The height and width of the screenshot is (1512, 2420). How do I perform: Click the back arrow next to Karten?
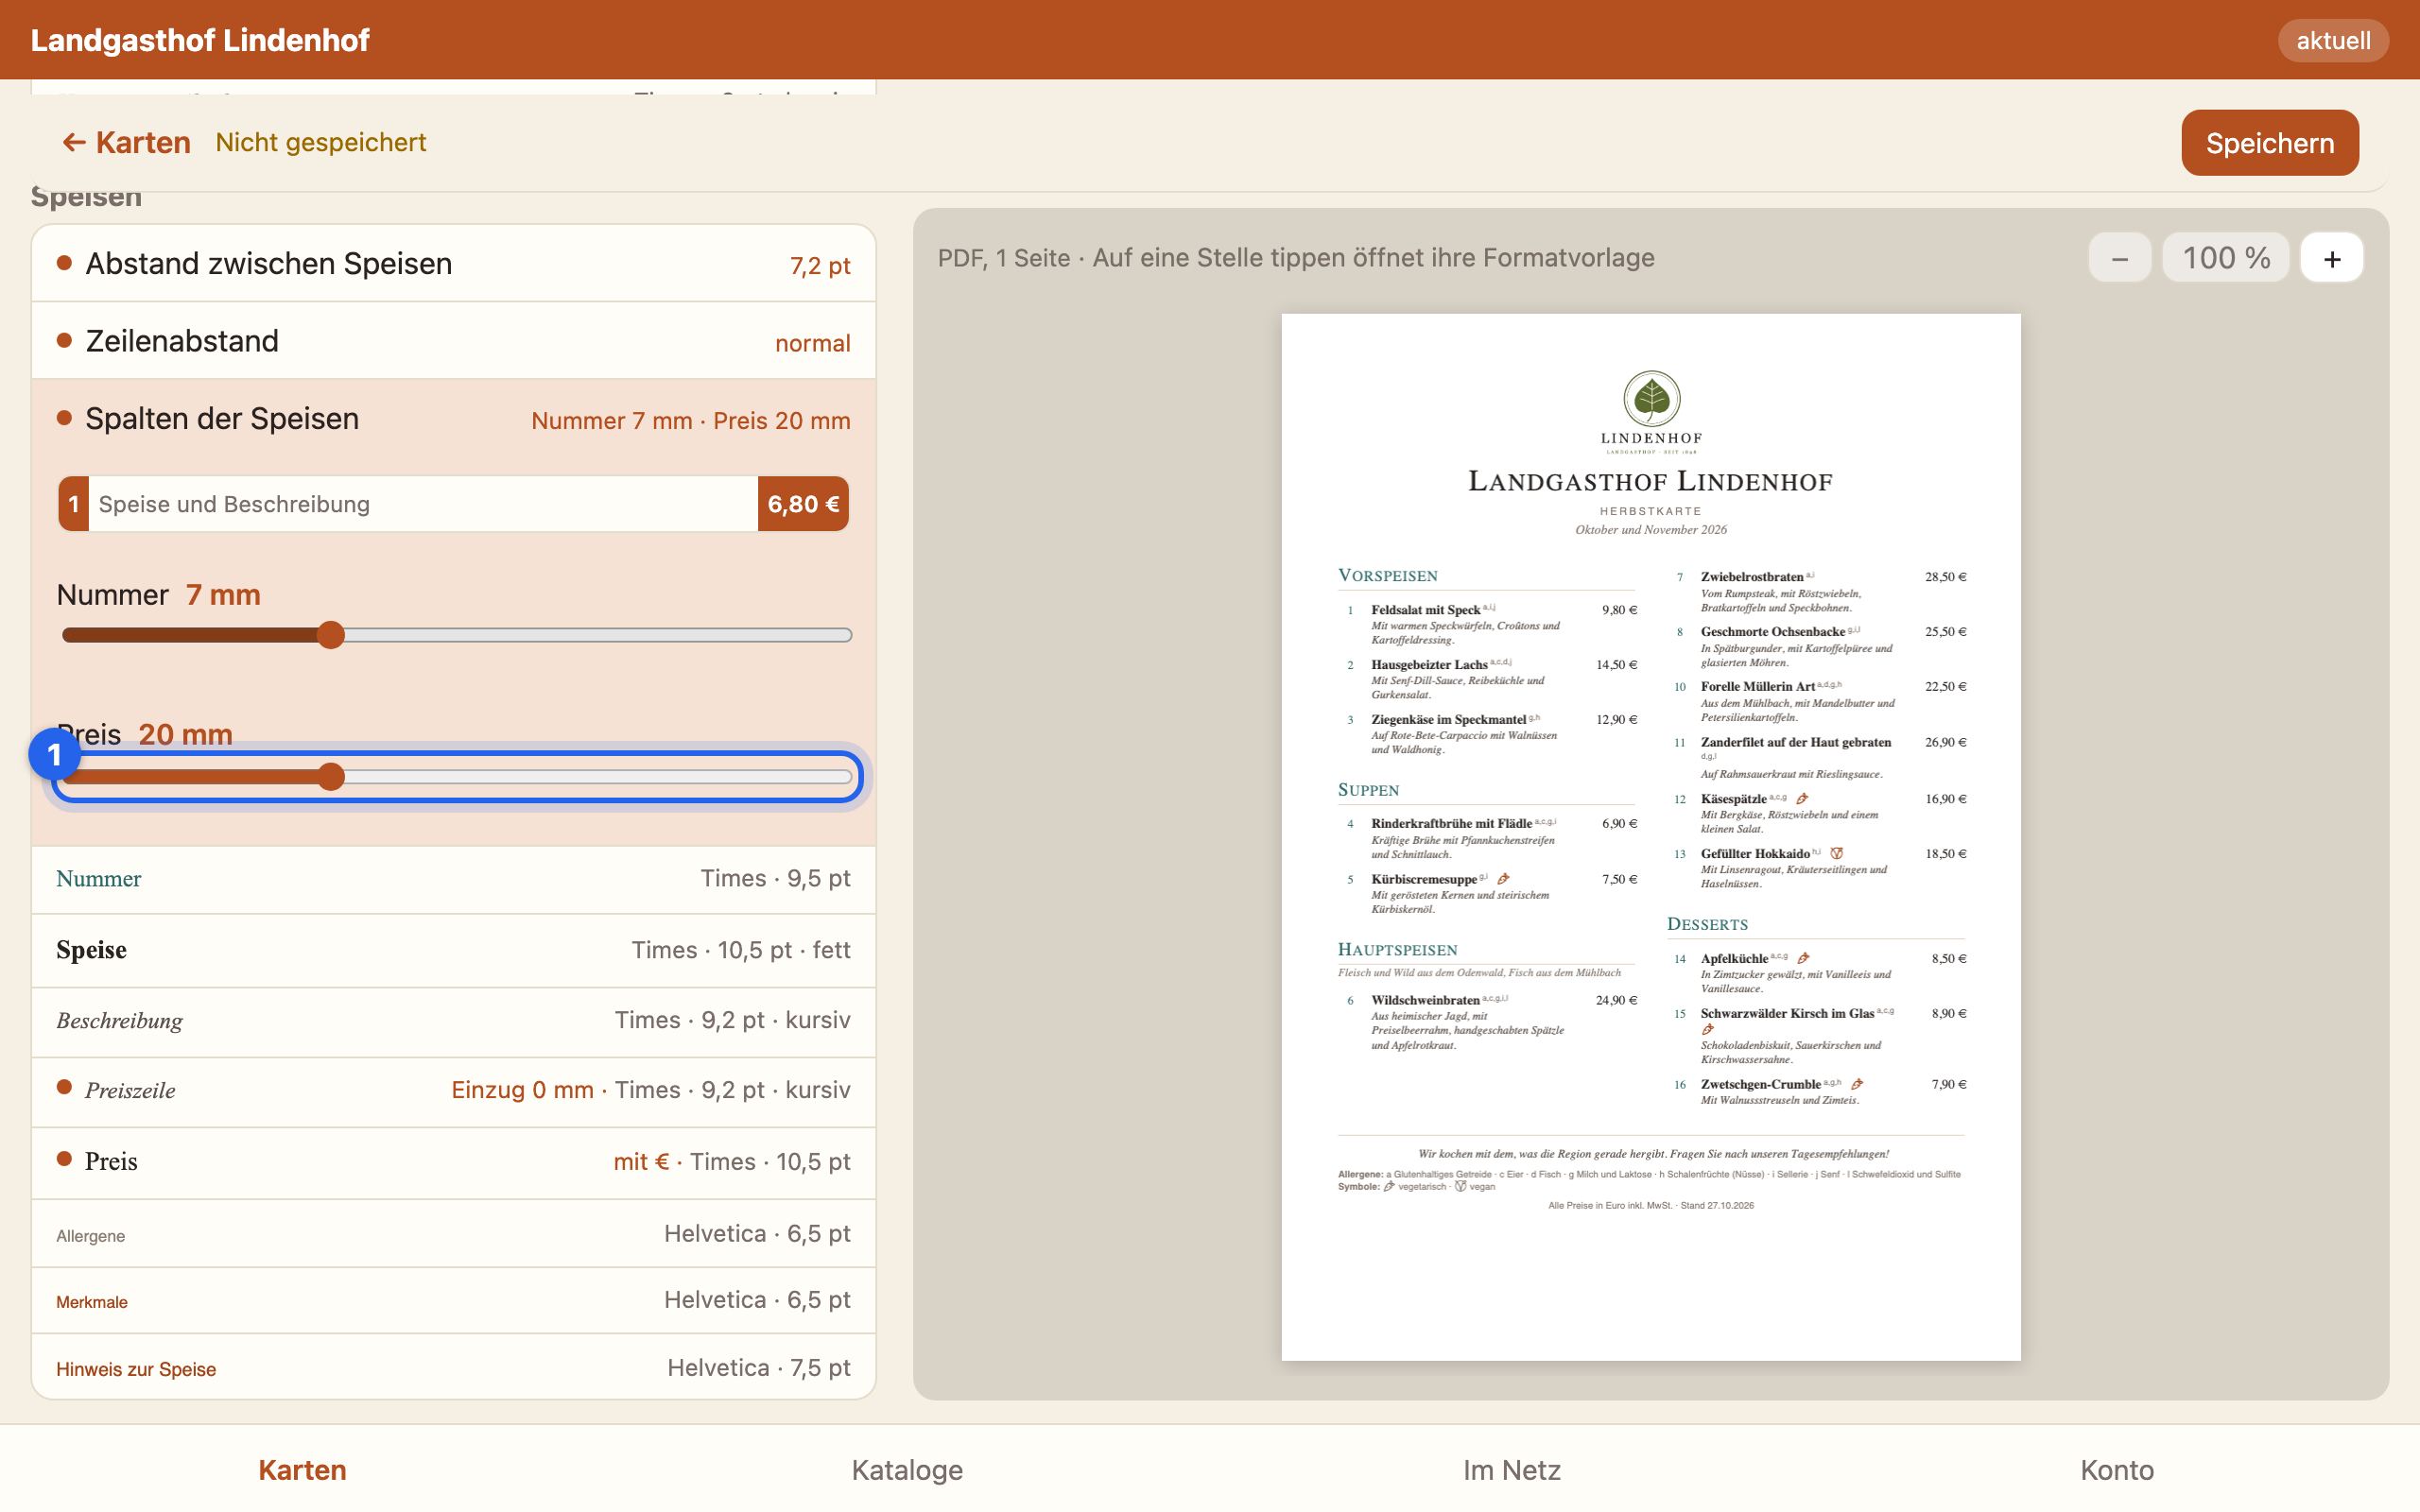point(73,143)
